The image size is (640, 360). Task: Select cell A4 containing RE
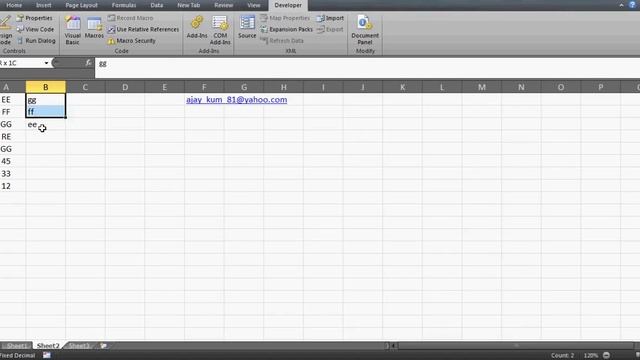(x=13, y=137)
